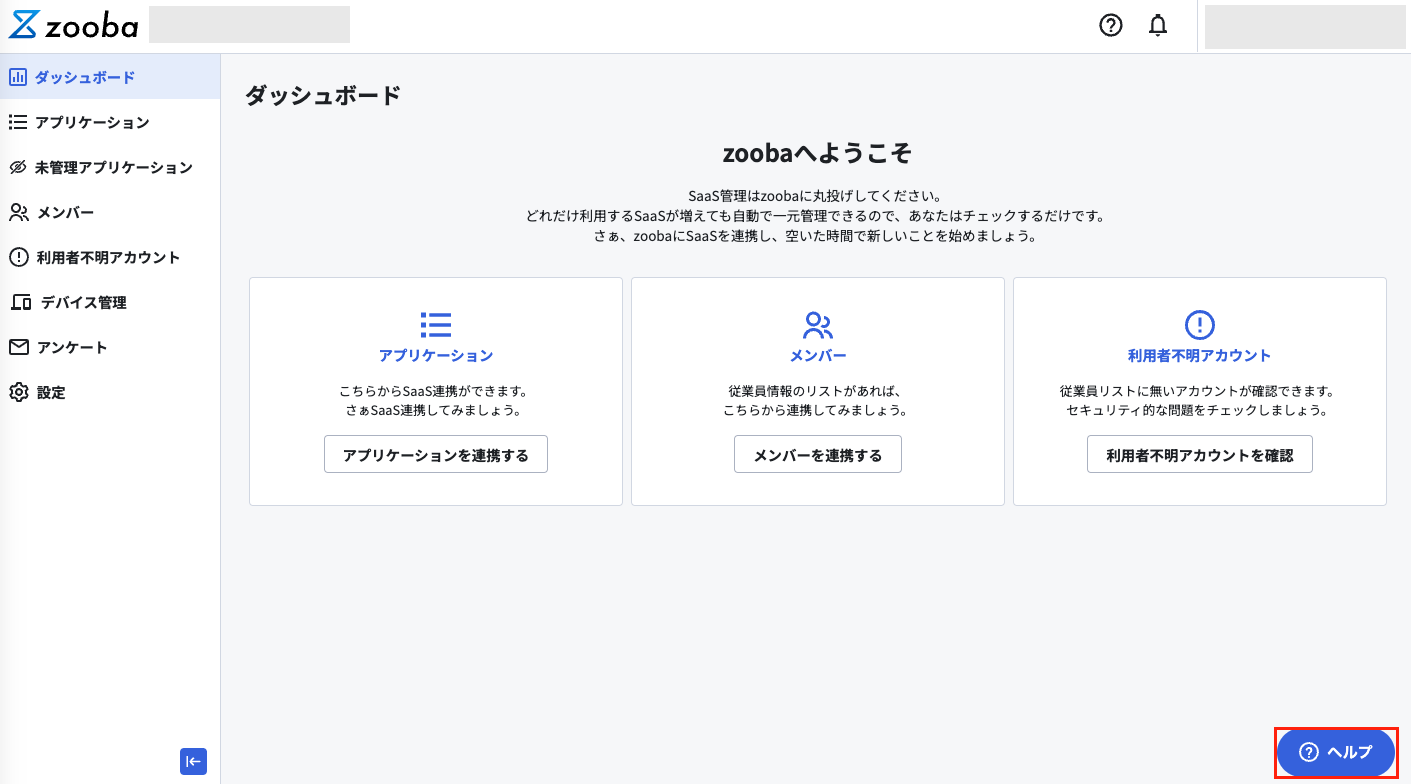
Task: Open the account area at header right
Action: pyautogui.click(x=1305, y=26)
